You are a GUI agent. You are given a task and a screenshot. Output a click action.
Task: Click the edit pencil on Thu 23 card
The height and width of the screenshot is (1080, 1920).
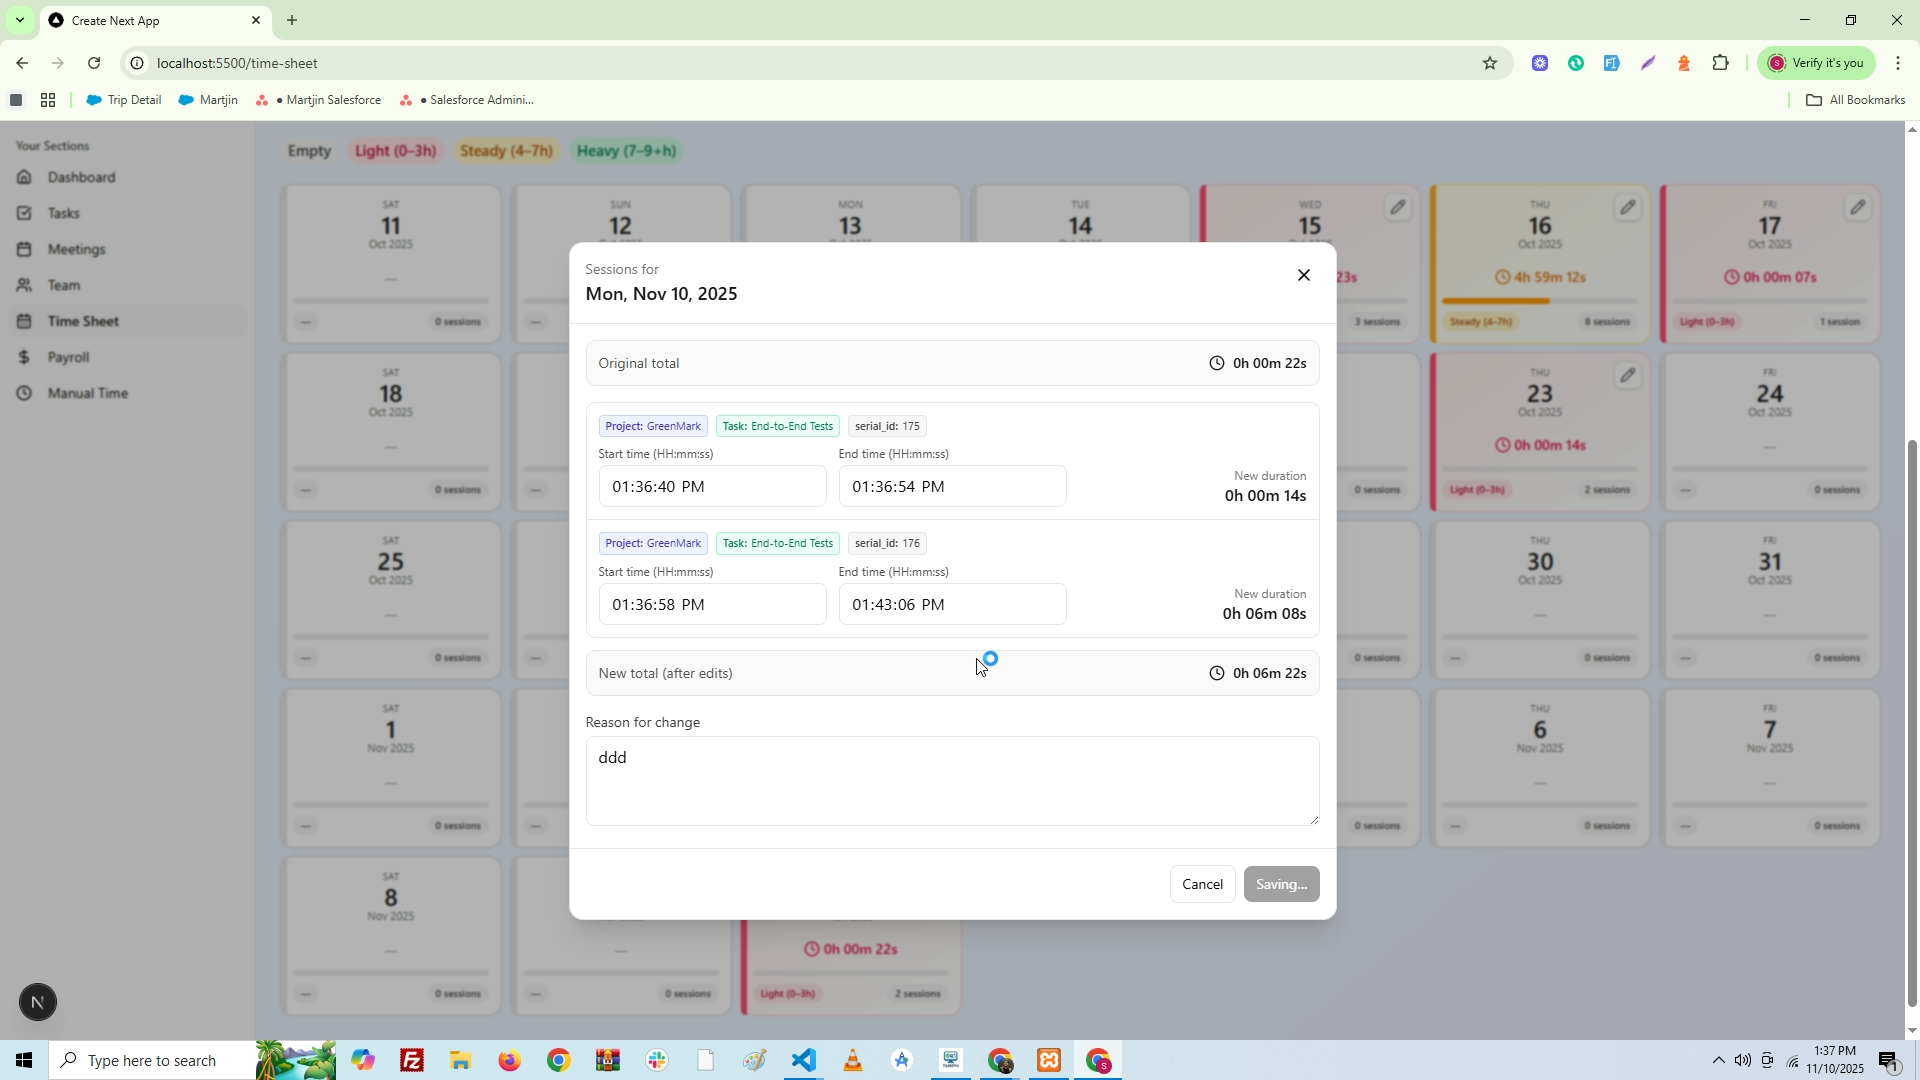[1627, 376]
